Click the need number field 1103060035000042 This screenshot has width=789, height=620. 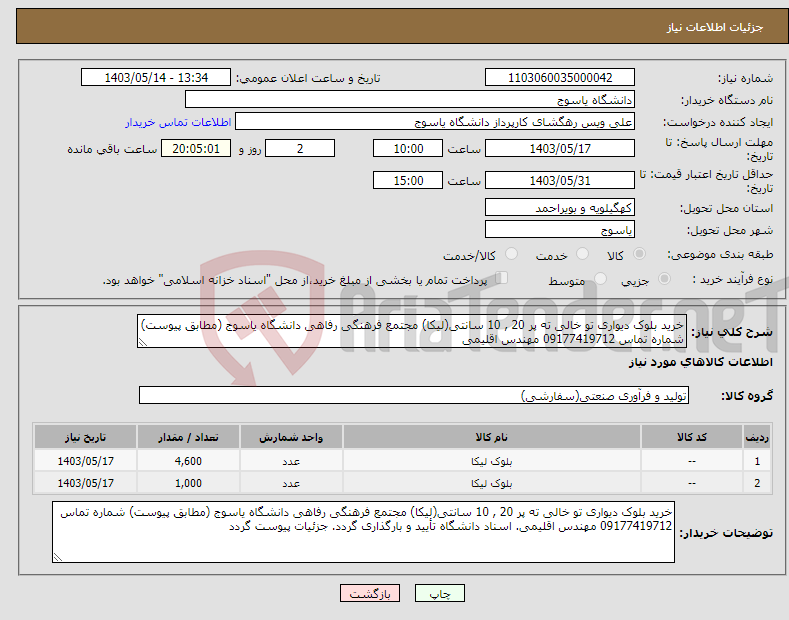click(560, 78)
